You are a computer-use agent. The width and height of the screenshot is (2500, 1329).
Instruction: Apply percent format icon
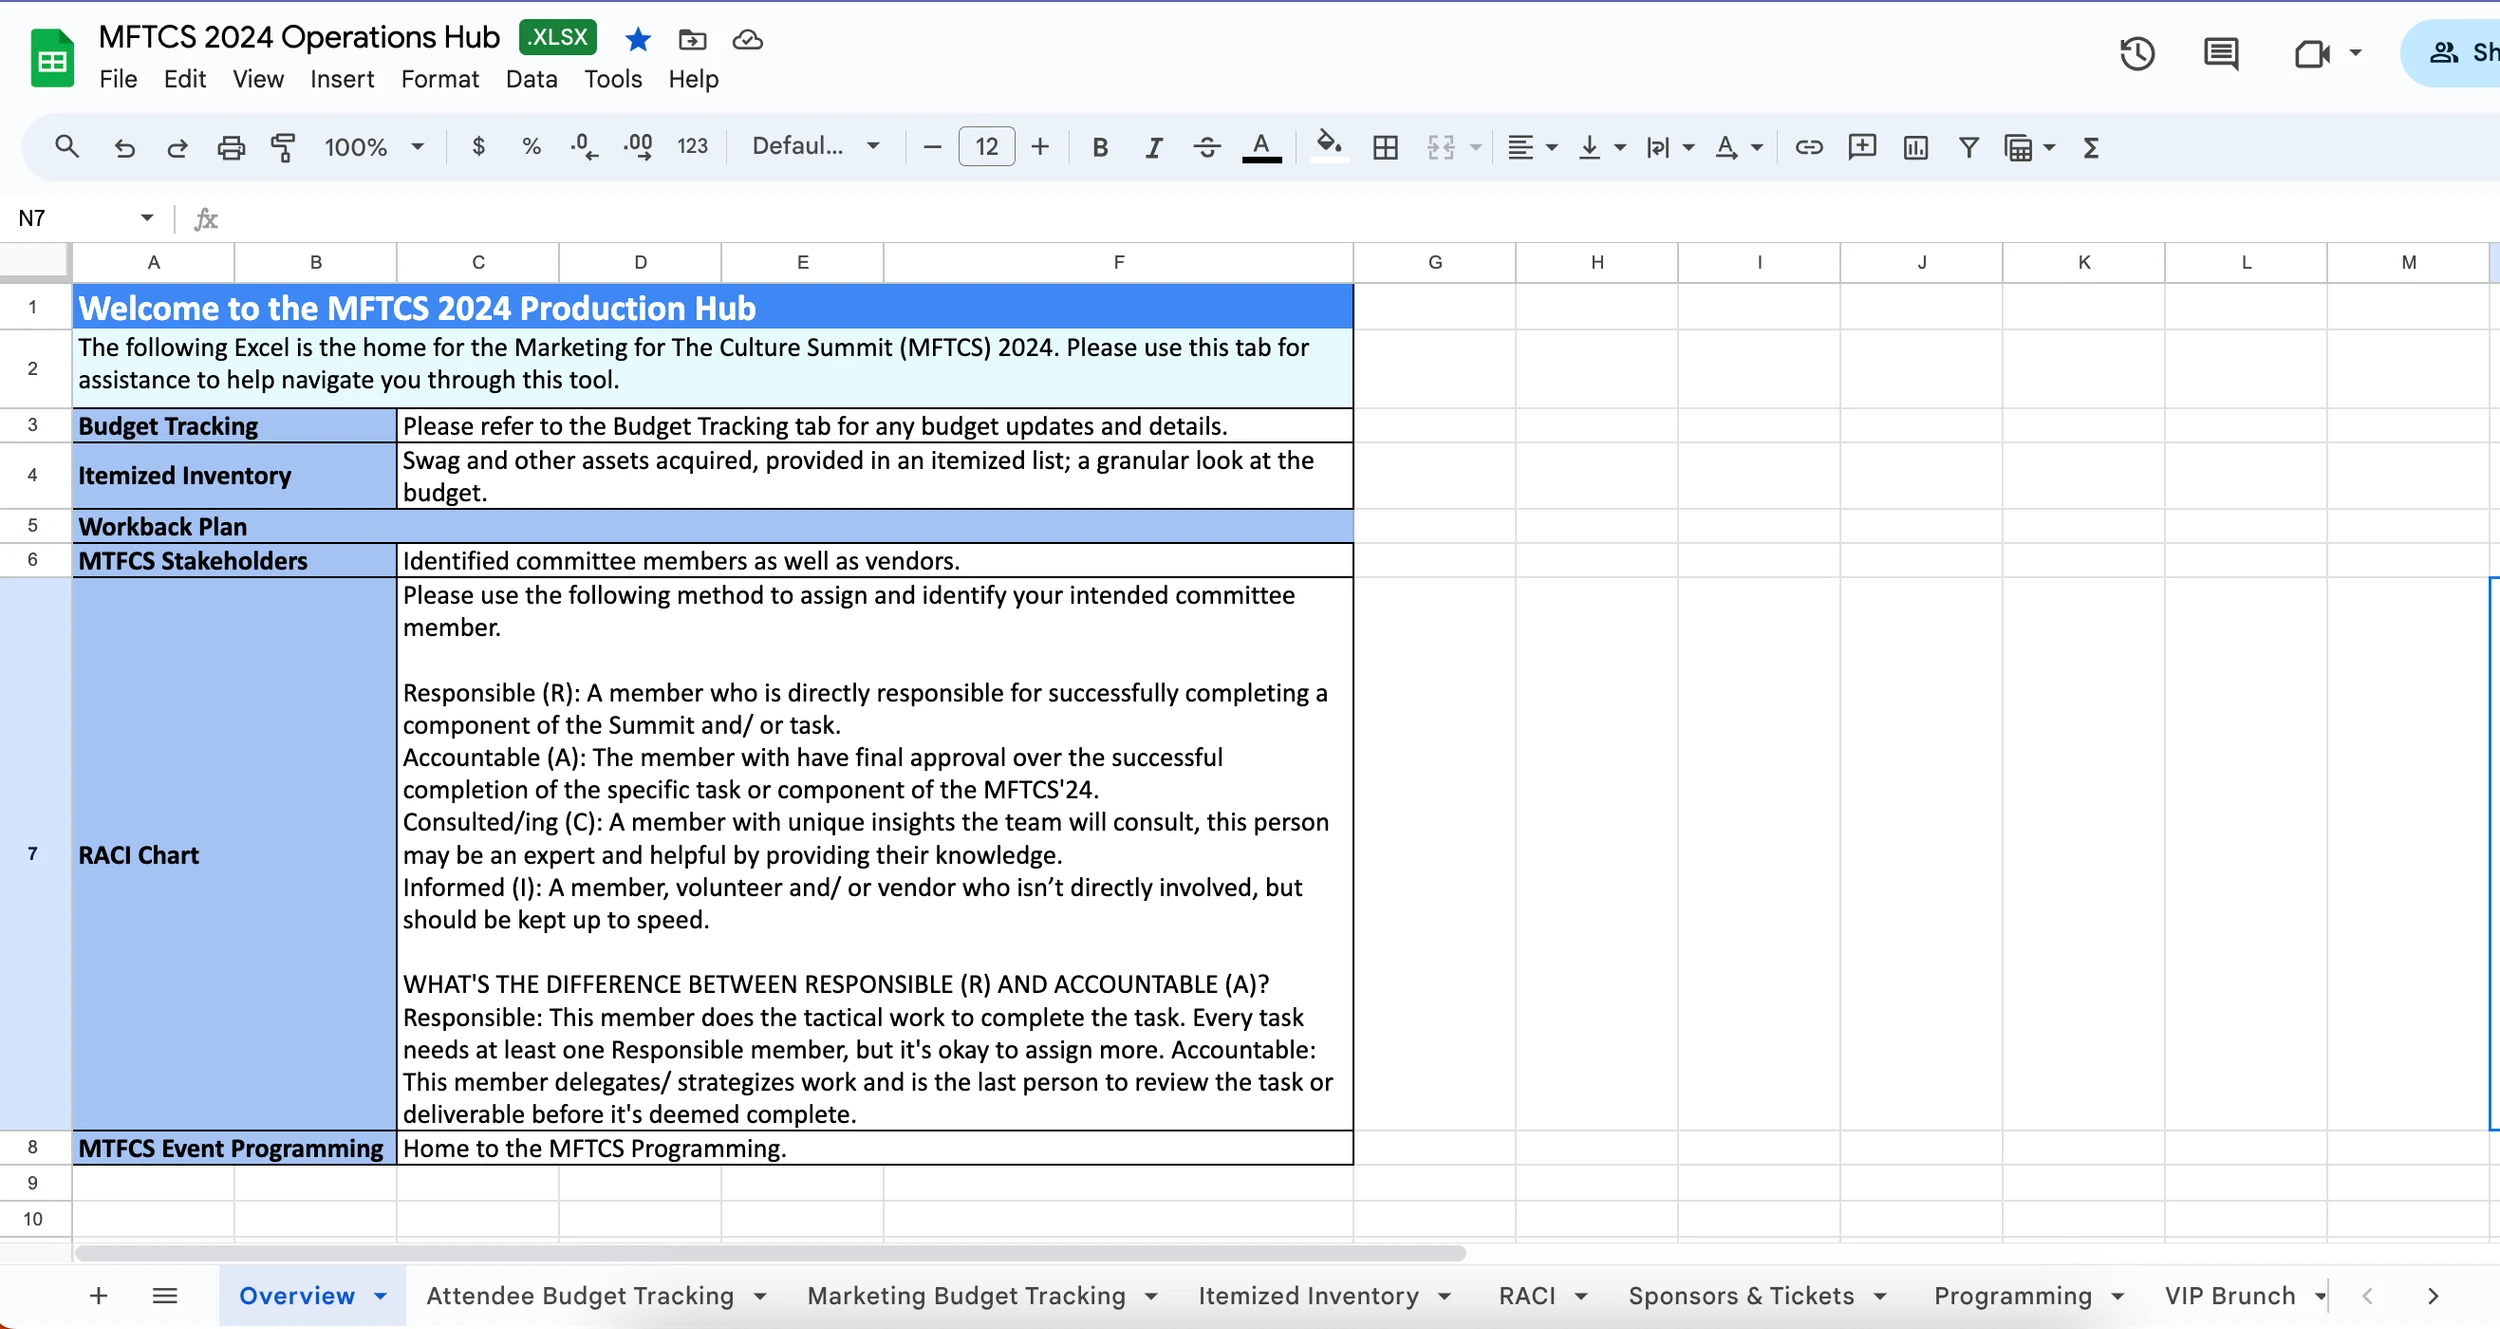tap(532, 147)
